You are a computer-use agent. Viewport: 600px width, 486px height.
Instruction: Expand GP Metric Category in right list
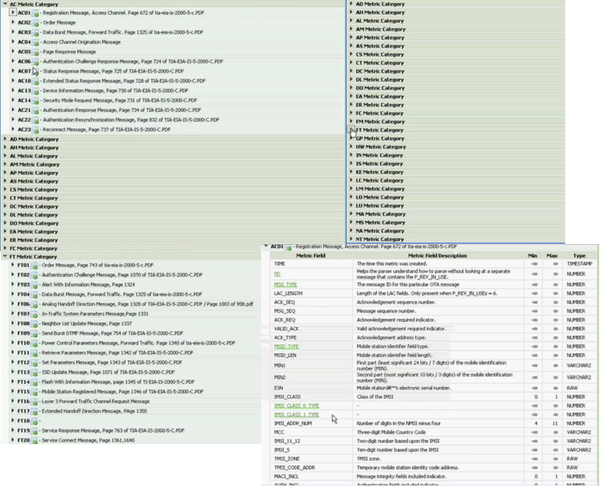(x=351, y=138)
